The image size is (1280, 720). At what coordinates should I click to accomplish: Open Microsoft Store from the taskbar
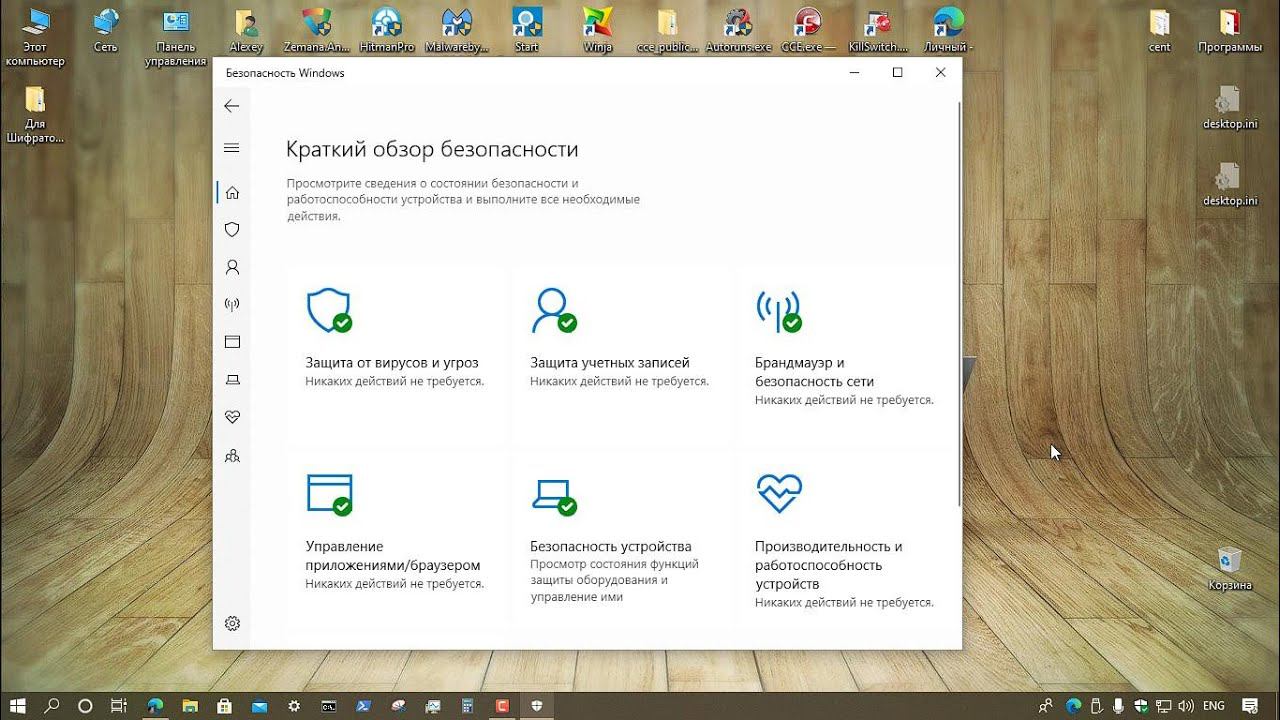225,705
